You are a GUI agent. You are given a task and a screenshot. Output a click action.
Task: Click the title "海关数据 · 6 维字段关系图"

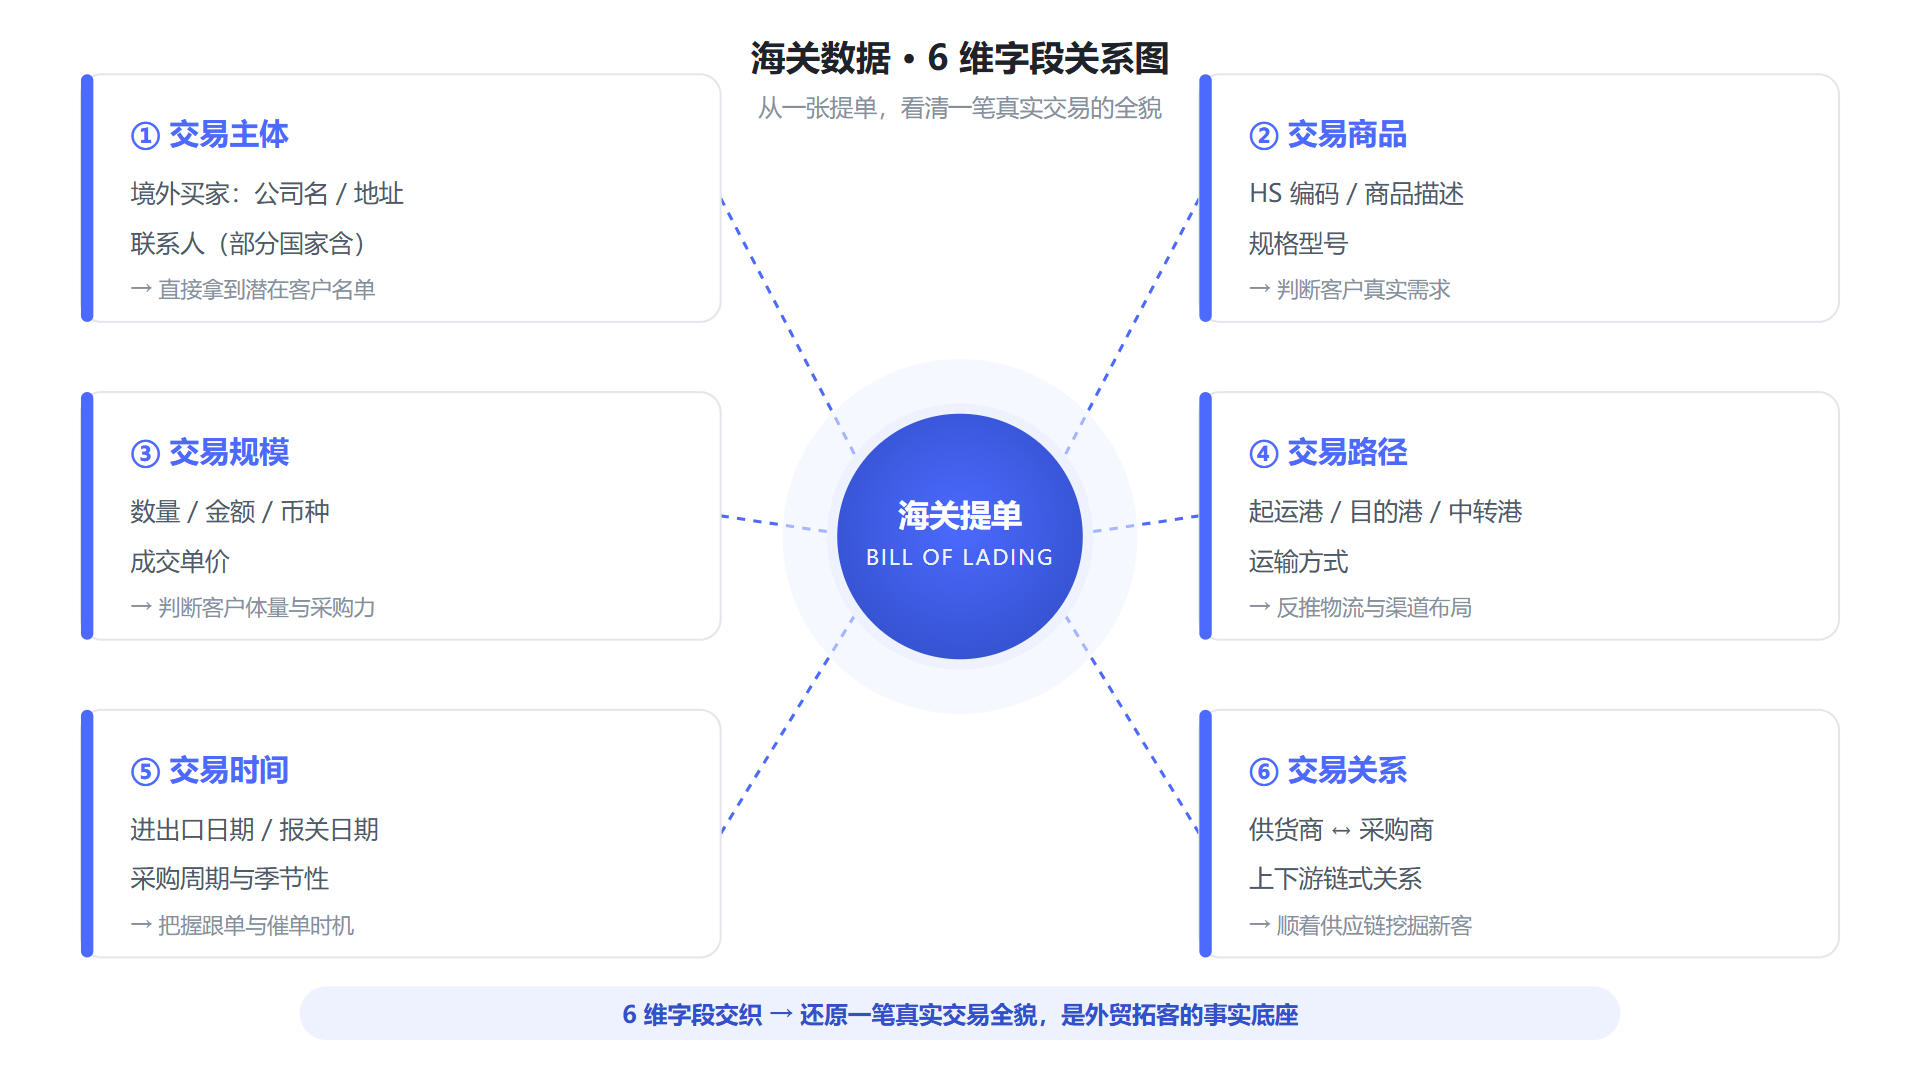point(960,58)
